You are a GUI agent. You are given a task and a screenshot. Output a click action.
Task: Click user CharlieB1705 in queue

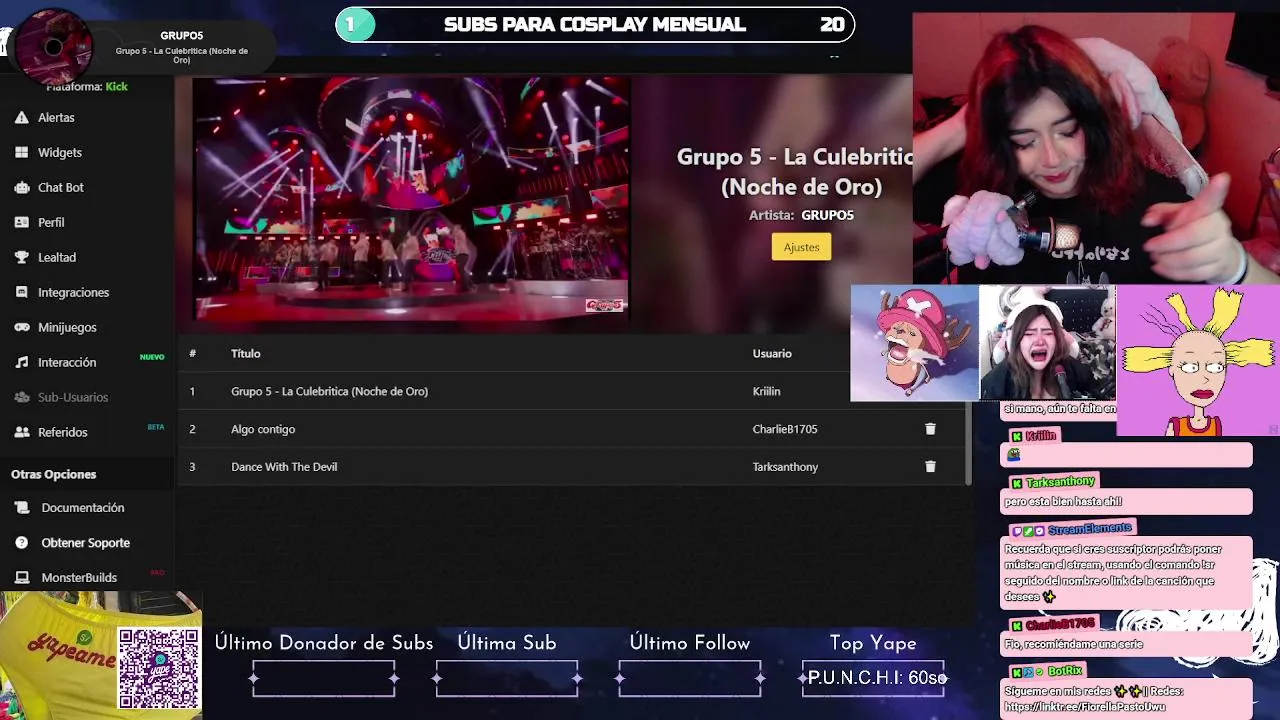click(x=785, y=429)
